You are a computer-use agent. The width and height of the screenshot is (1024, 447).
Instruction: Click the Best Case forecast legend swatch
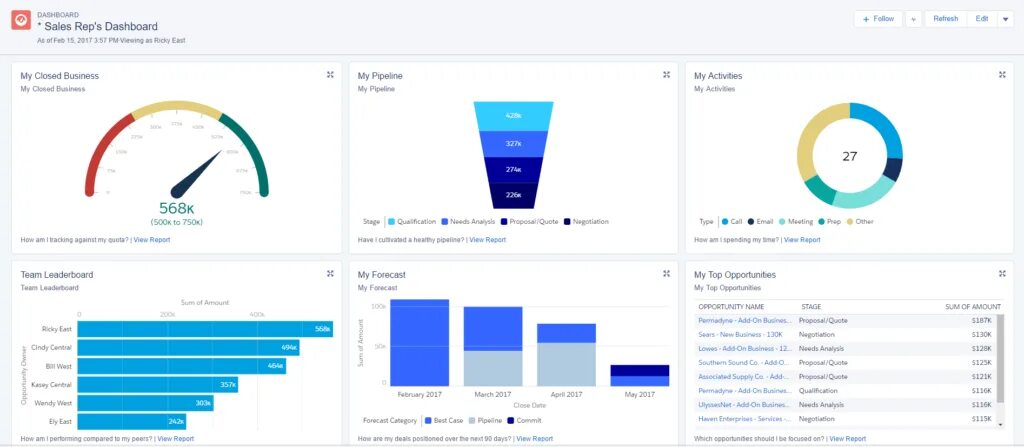tap(428, 420)
